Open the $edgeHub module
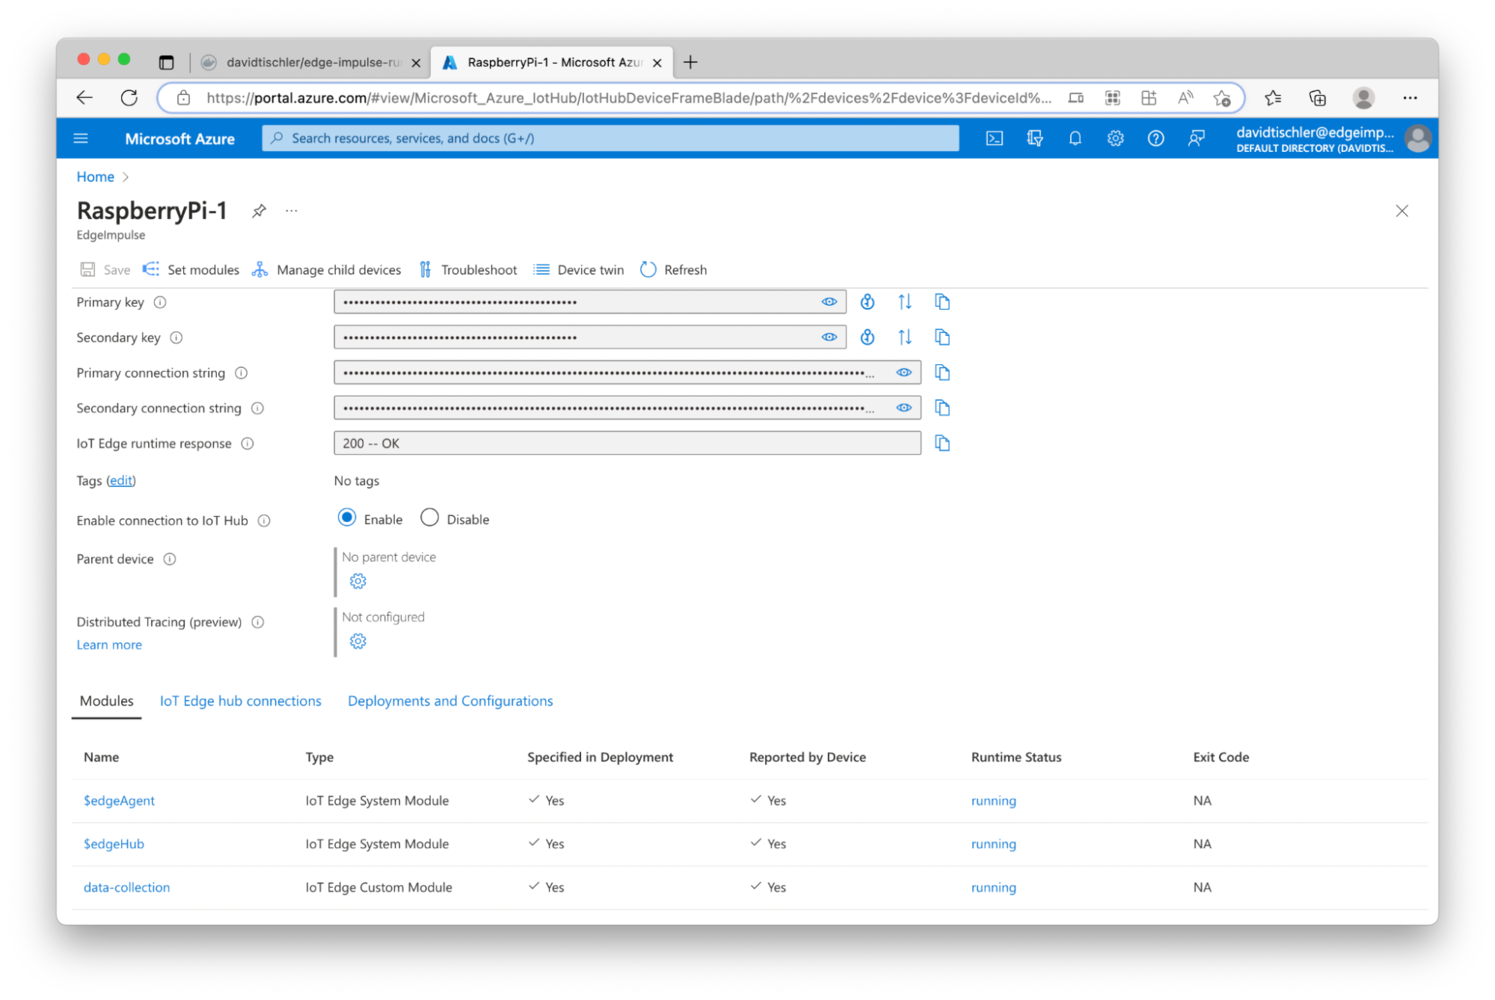The height and width of the screenshot is (1000, 1495). pyautogui.click(x=114, y=844)
